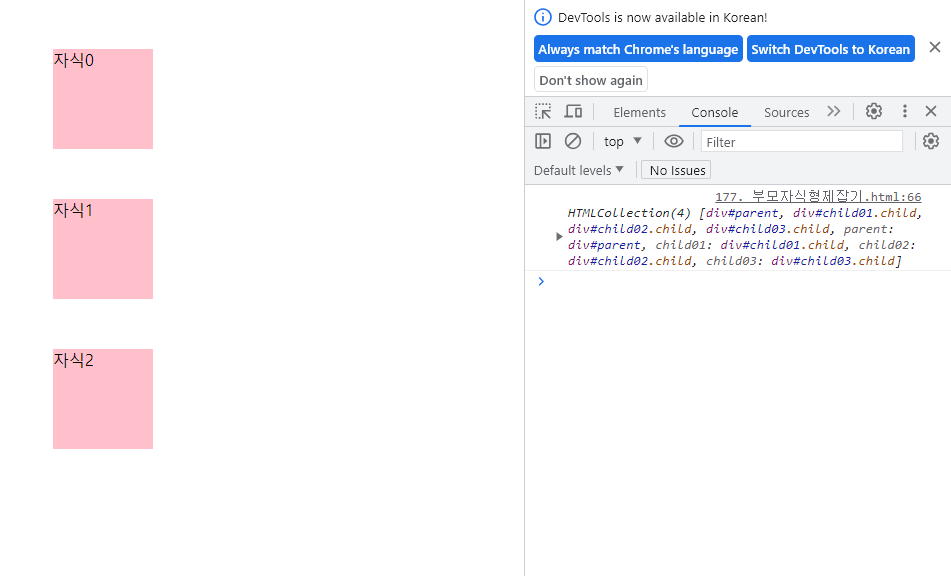951x576 pixels.
Task: Click first div#child02.child in console output
Action: tap(630, 229)
